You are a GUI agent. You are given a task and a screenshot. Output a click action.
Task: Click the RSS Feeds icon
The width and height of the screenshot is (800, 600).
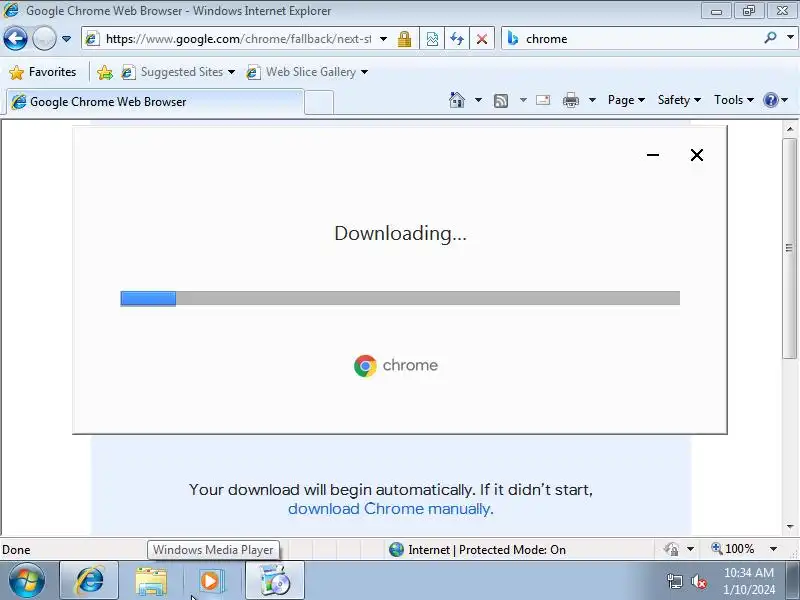(x=501, y=101)
